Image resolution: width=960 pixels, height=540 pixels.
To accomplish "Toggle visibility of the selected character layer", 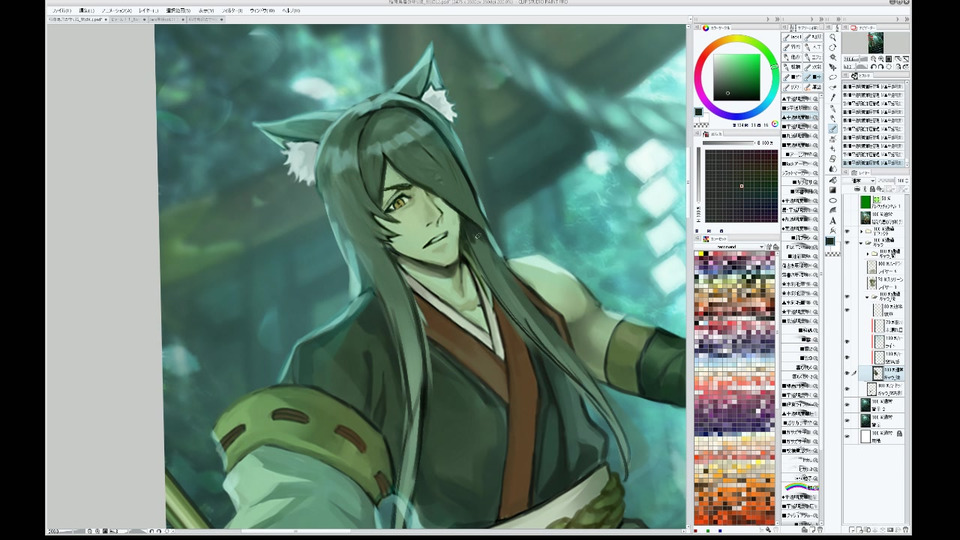I will pyautogui.click(x=848, y=372).
